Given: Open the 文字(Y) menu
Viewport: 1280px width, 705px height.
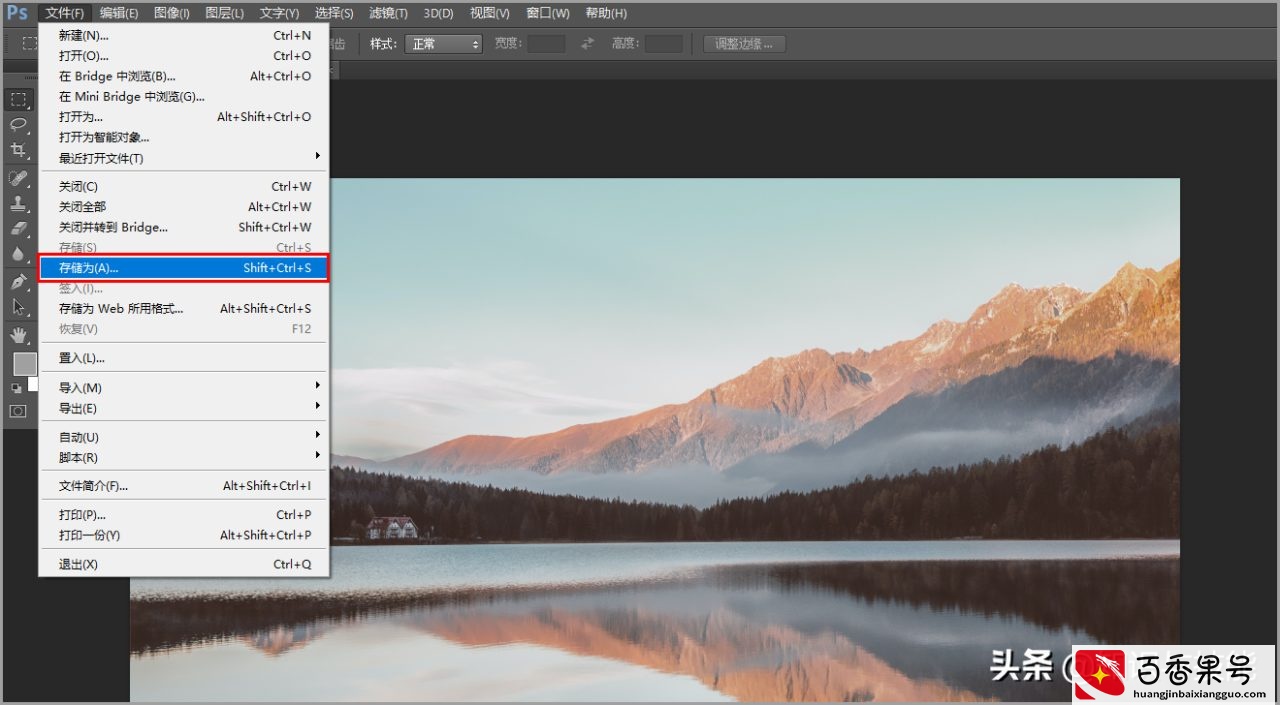Looking at the screenshot, I should pyautogui.click(x=279, y=13).
